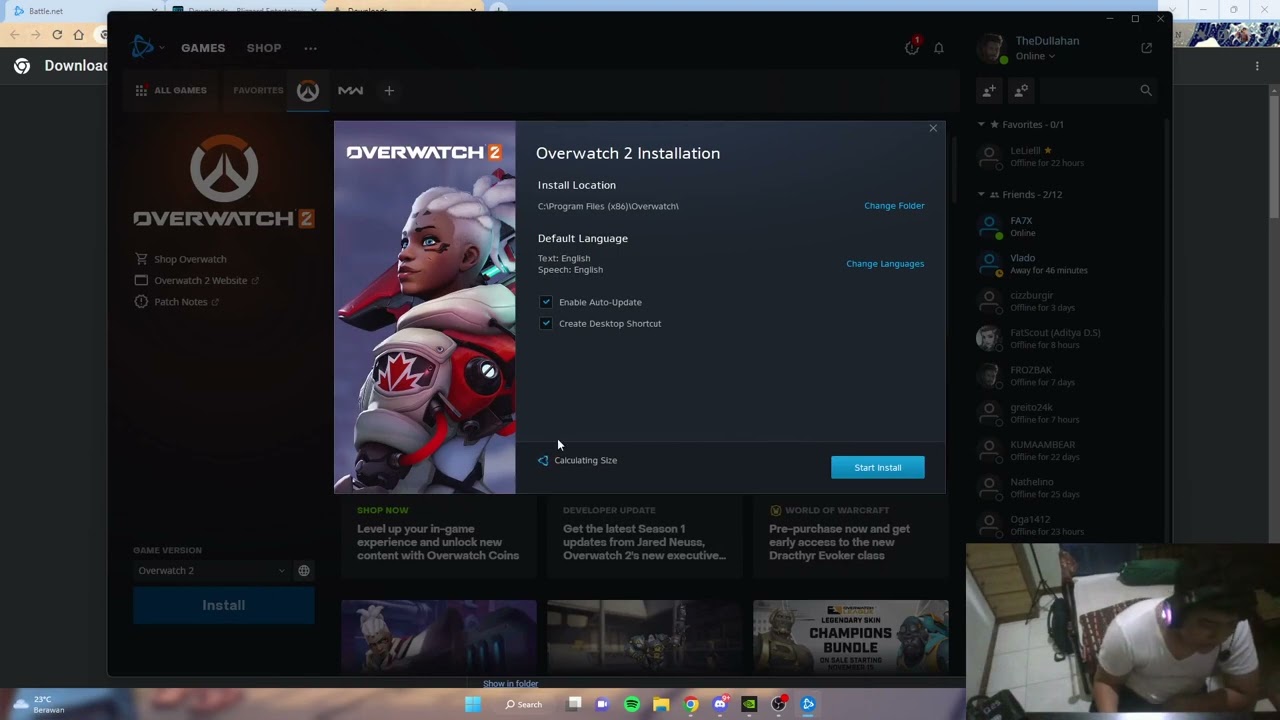1280x720 pixels.
Task: Click the Battle.net taskbar icon
Action: [808, 704]
